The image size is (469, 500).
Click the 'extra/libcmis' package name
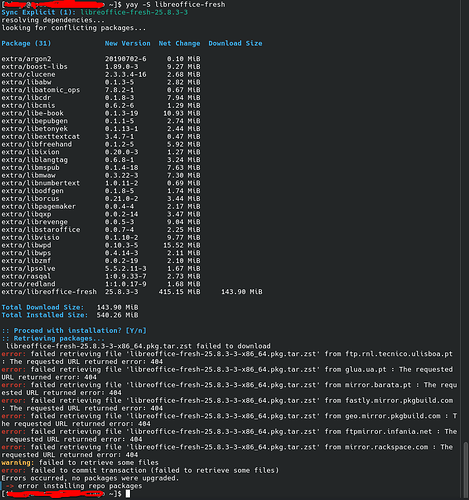[28, 105]
